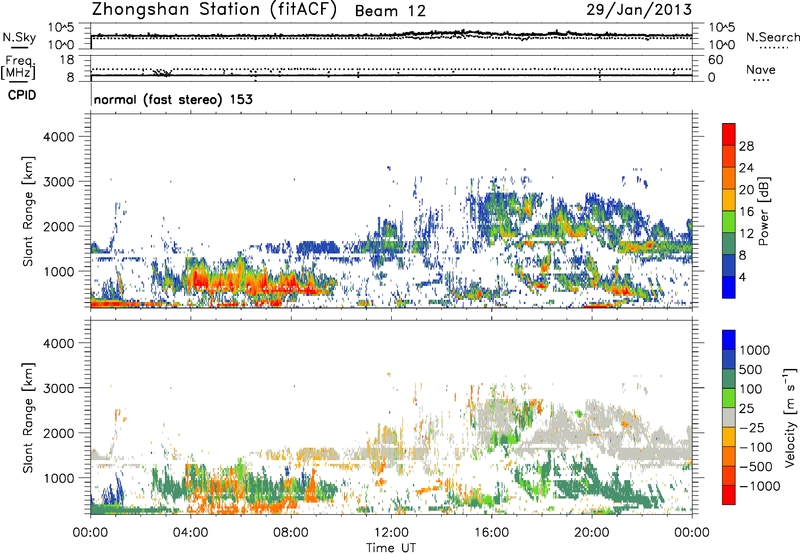This screenshot has height=554, width=800.
Task: Click the dark green 100–500 velocity colorbar segment
Action: pos(729,379)
